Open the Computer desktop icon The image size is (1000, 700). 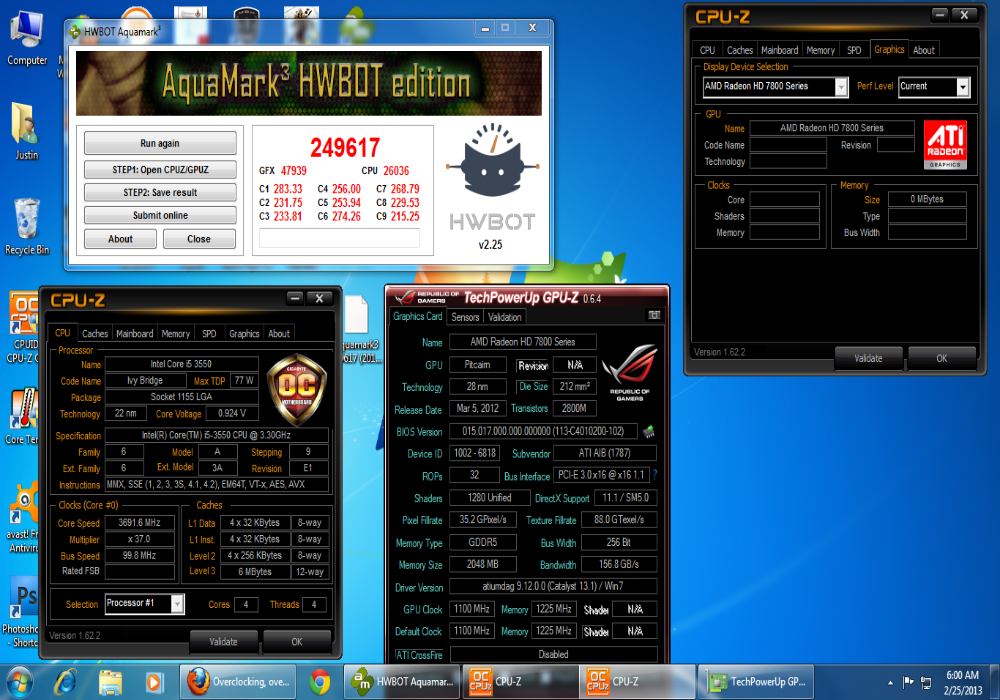(27, 38)
